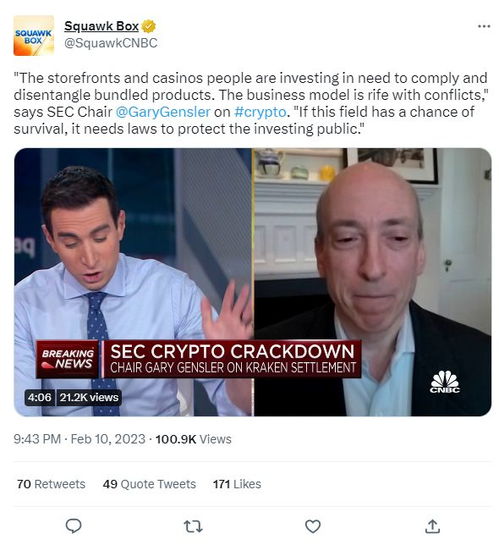Play the SEC Crypto Crackdown video
Viewport: 499px width, 545px height.
coord(253,282)
